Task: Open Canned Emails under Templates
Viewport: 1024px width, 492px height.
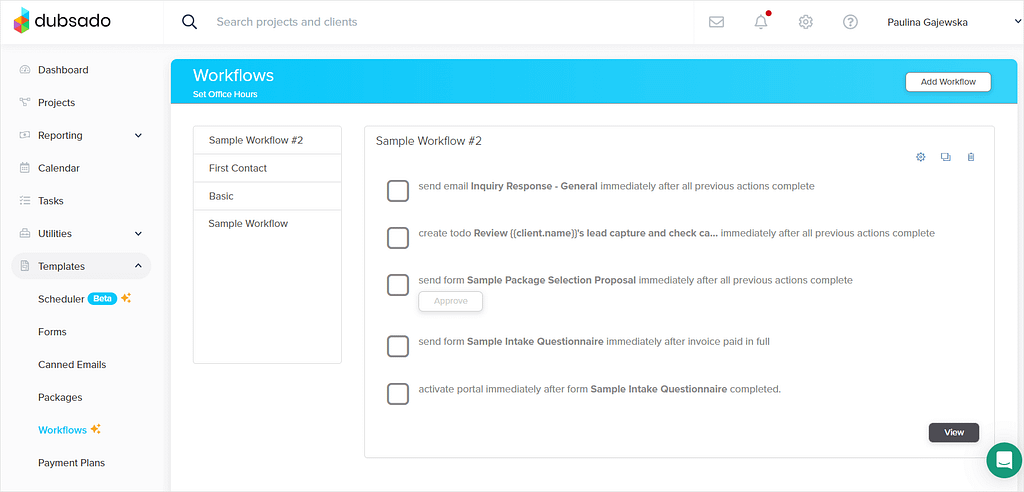Action: point(72,364)
